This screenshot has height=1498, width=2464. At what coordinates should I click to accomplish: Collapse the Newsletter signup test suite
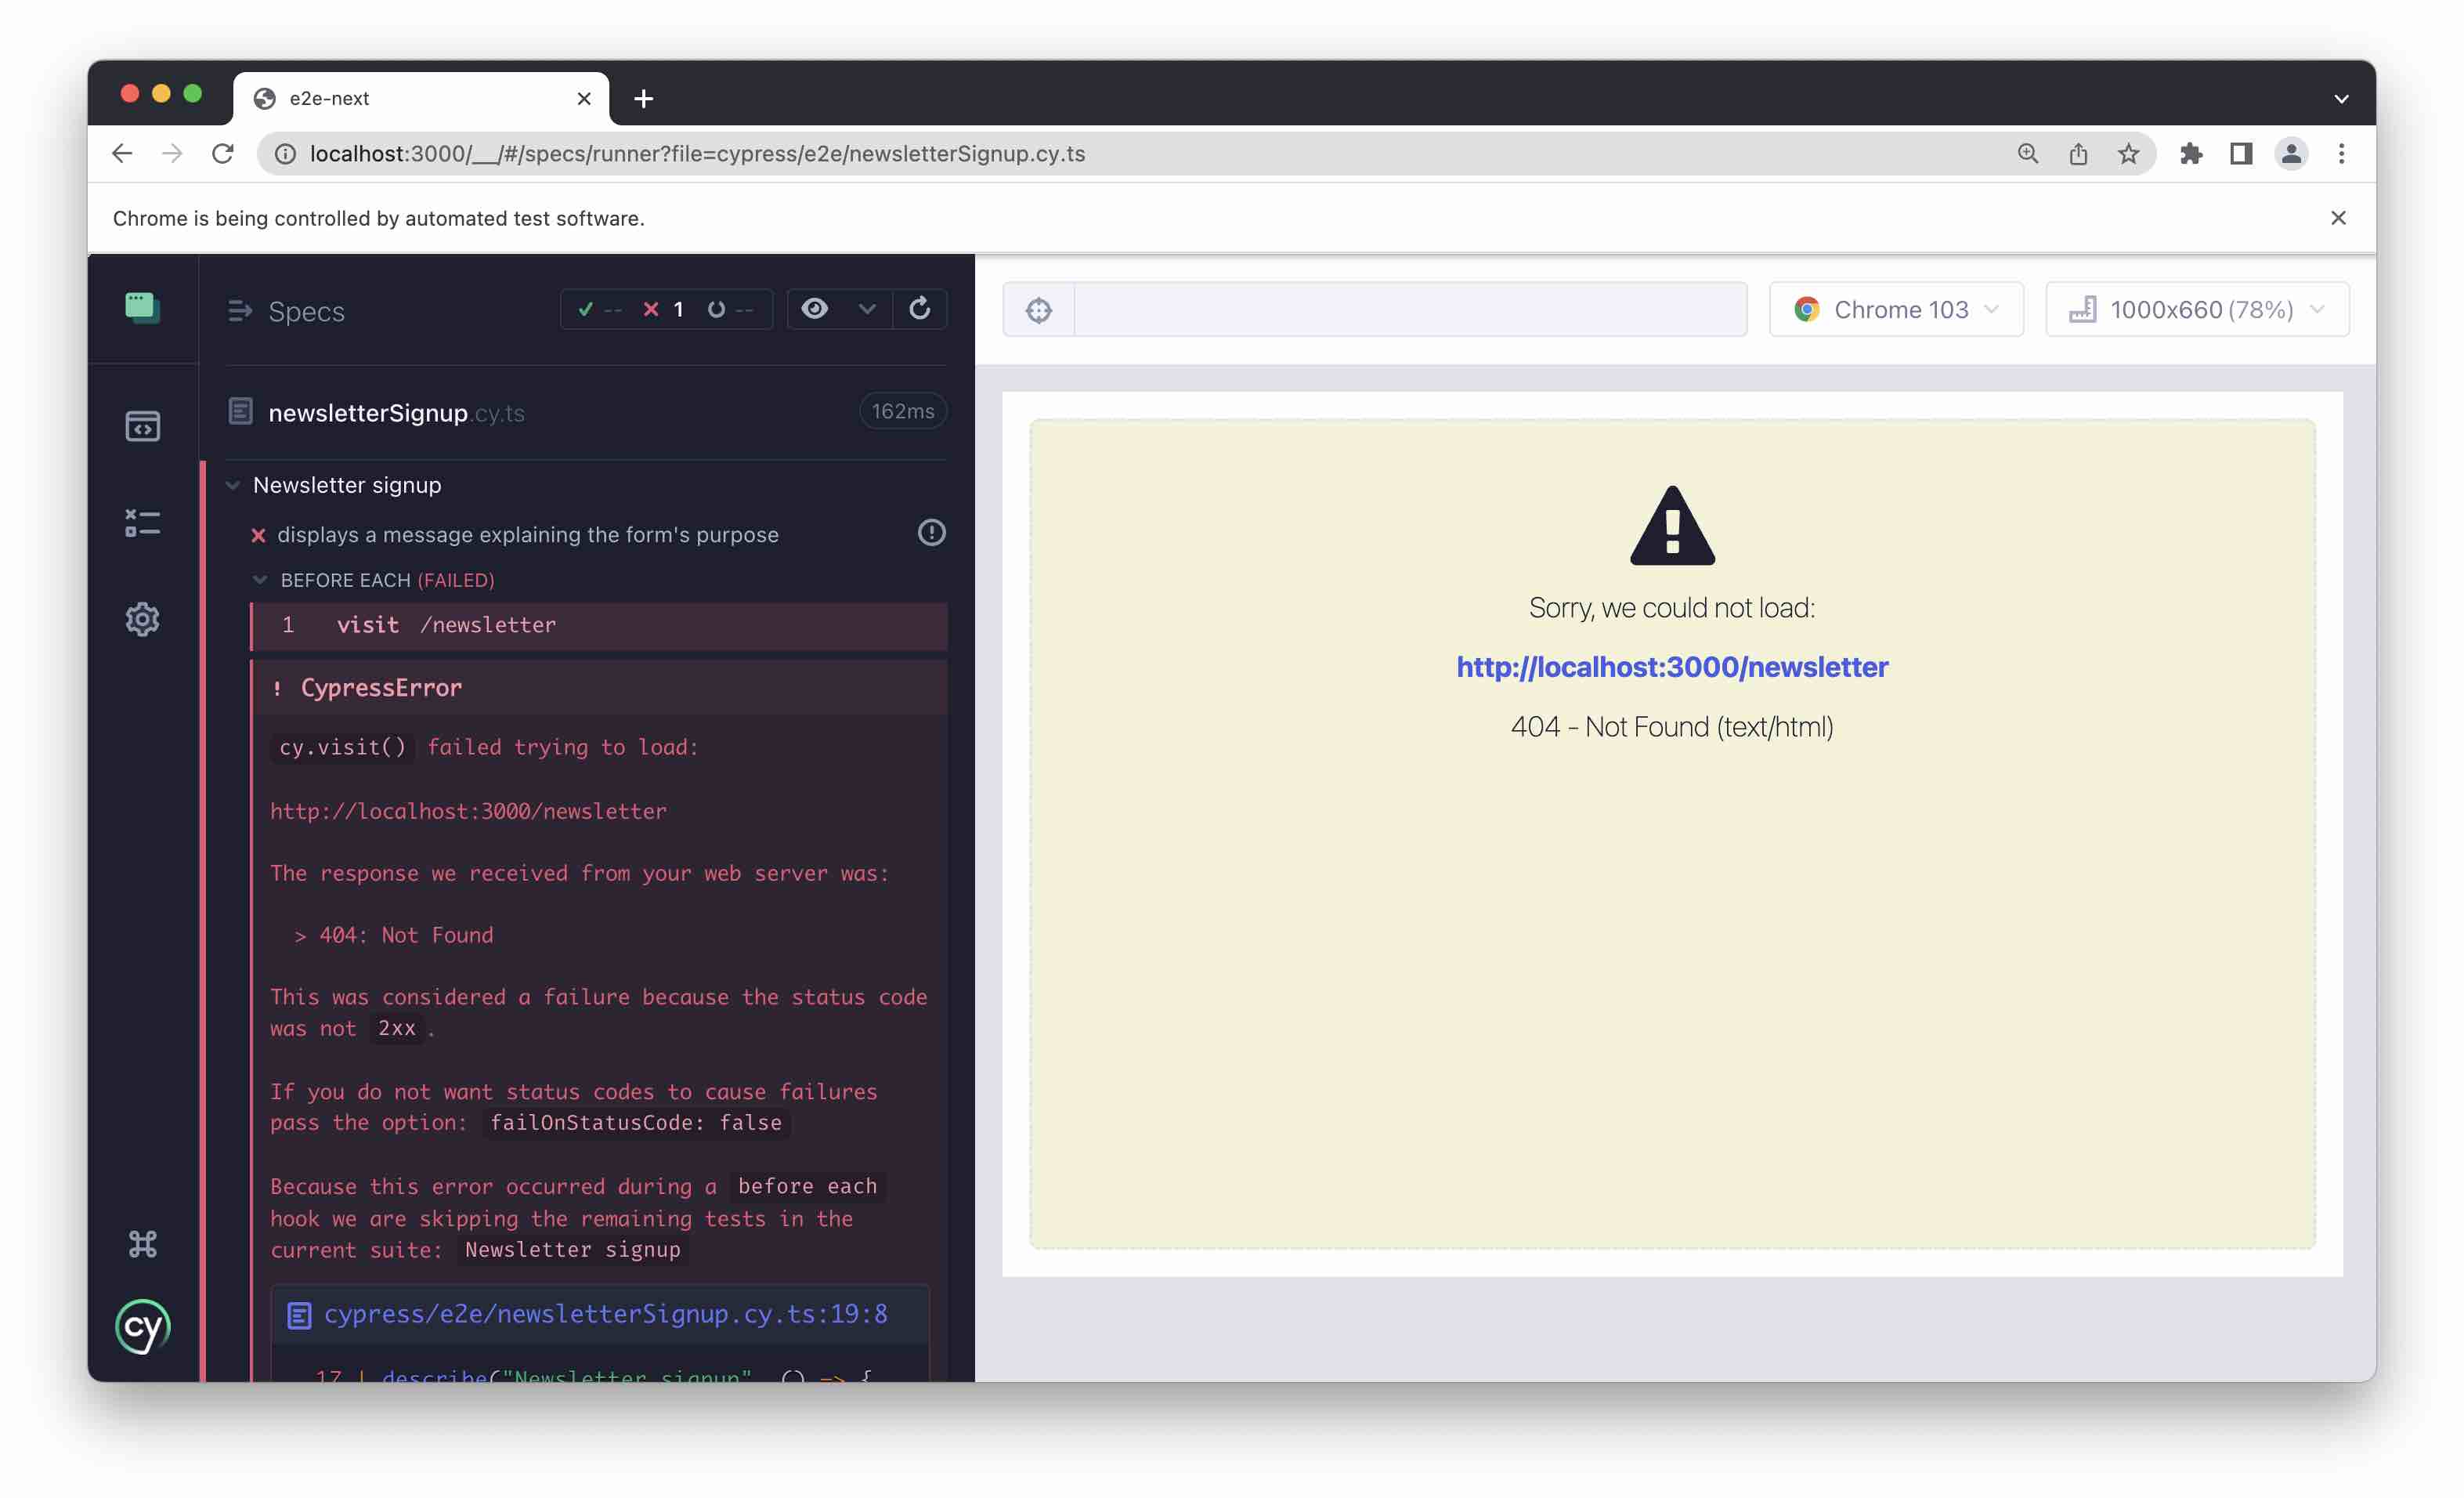[233, 484]
